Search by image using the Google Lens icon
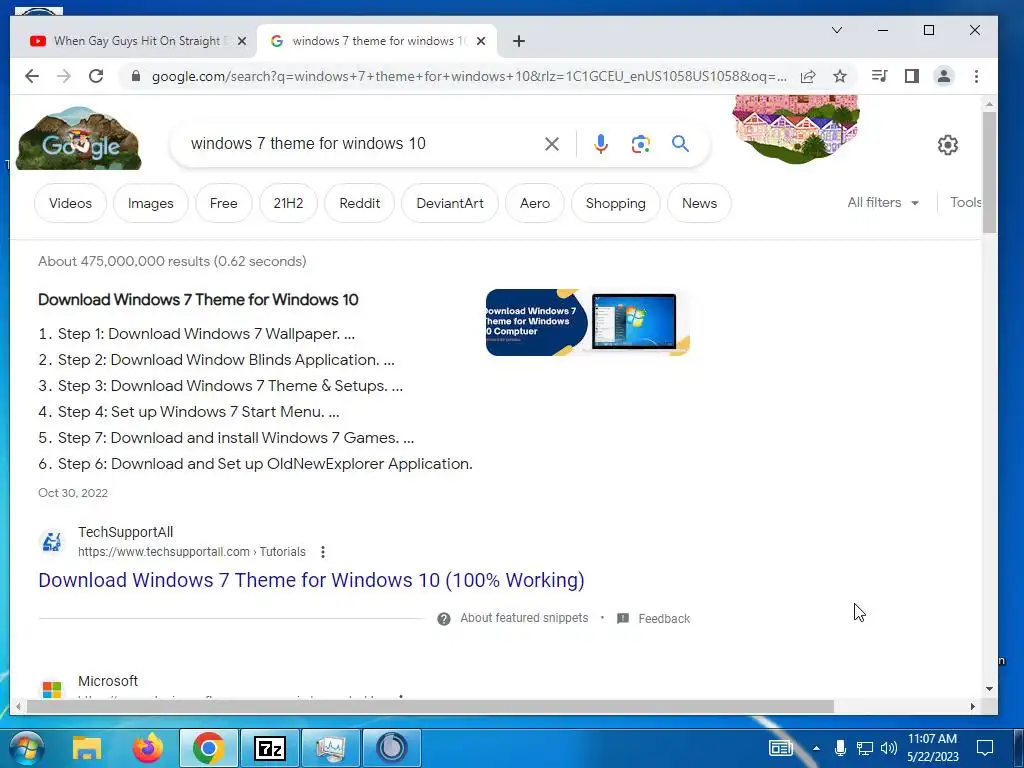The height and width of the screenshot is (768, 1024). click(641, 144)
